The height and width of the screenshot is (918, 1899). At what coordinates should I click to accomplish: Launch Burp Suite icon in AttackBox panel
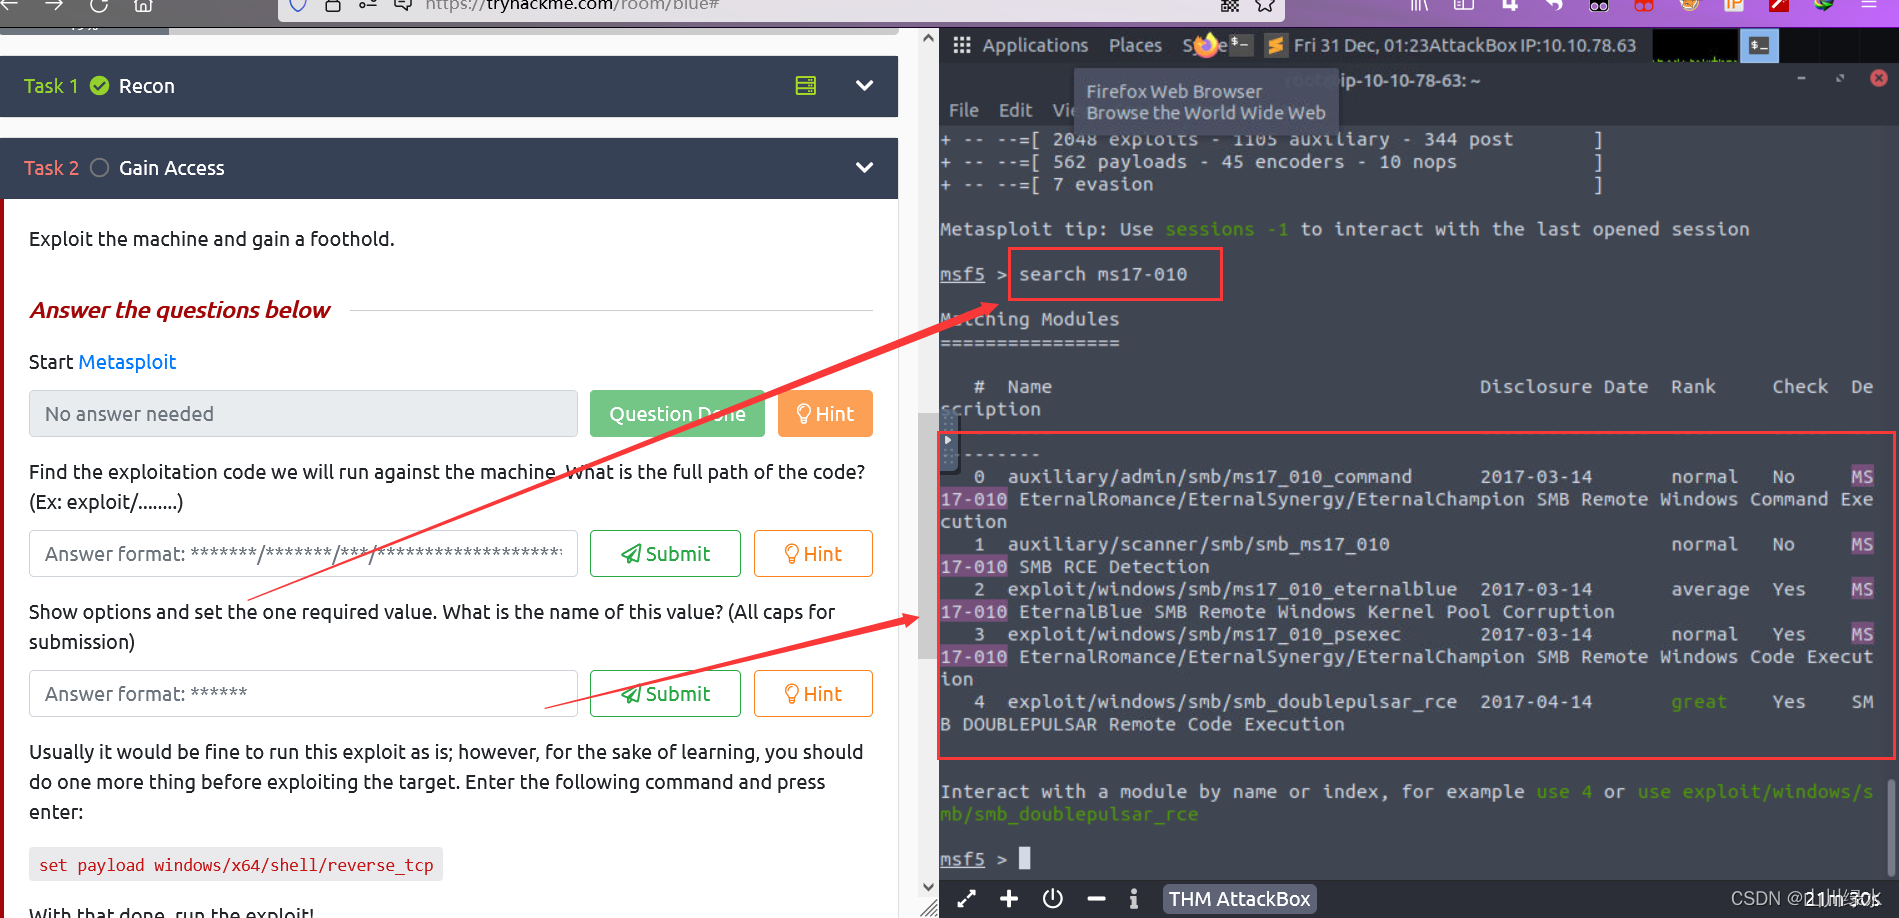pos(1275,45)
